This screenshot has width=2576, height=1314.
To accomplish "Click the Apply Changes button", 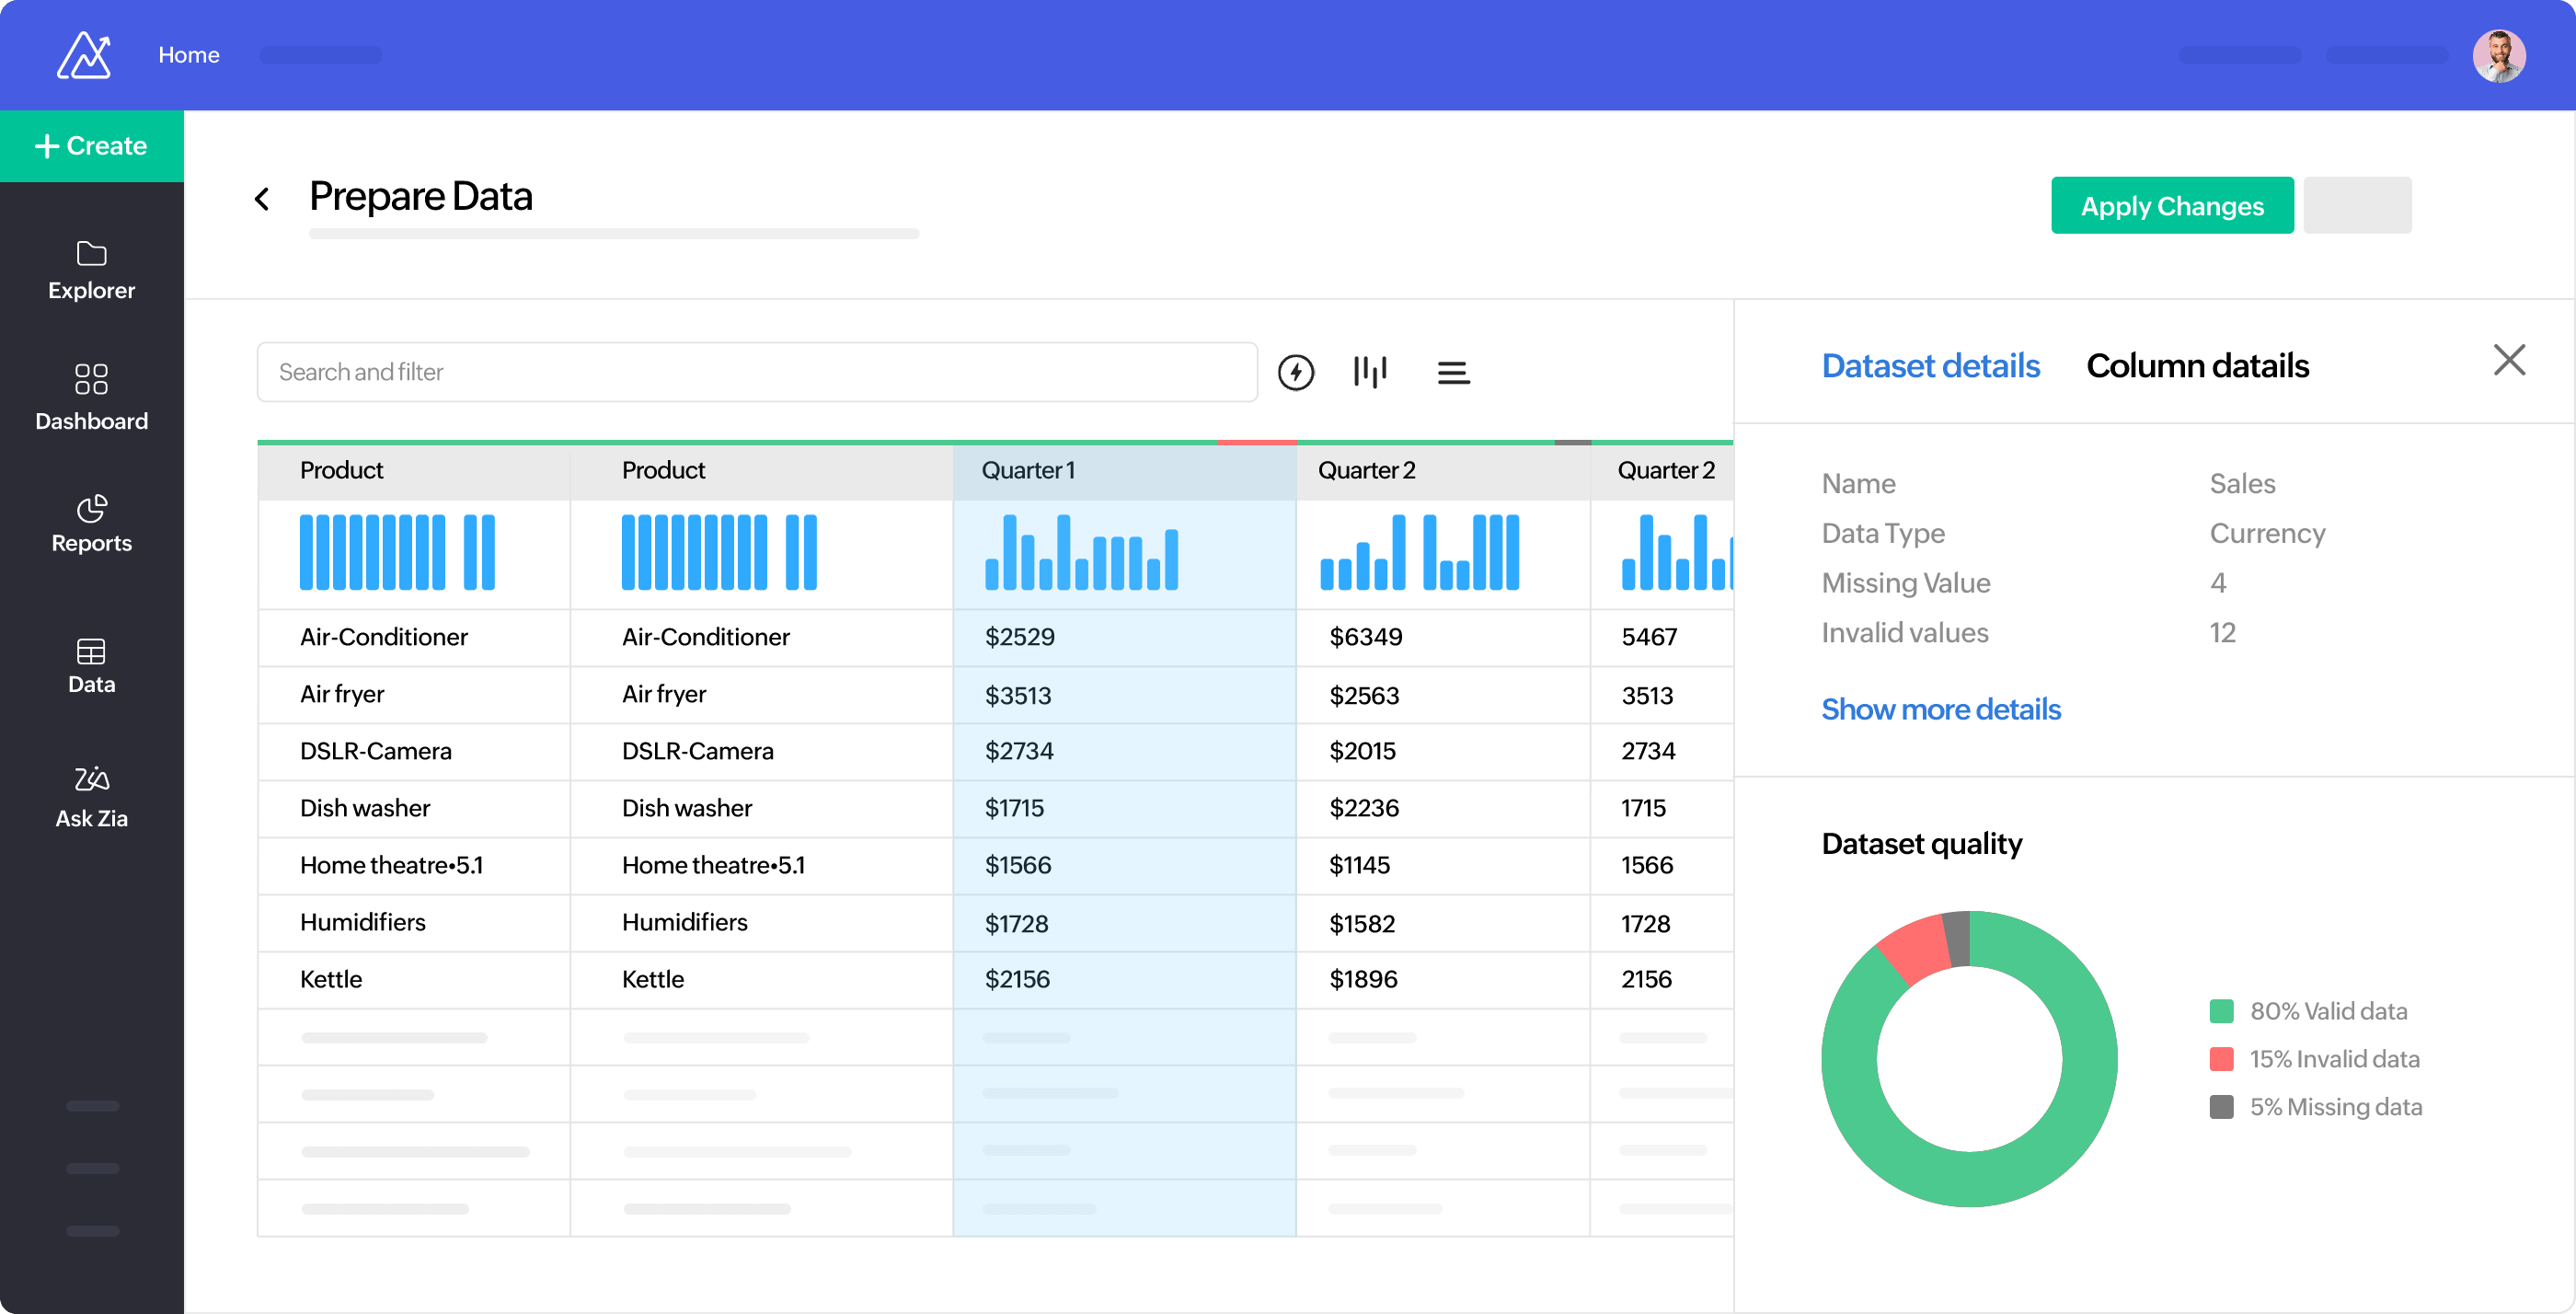I will 2172,205.
